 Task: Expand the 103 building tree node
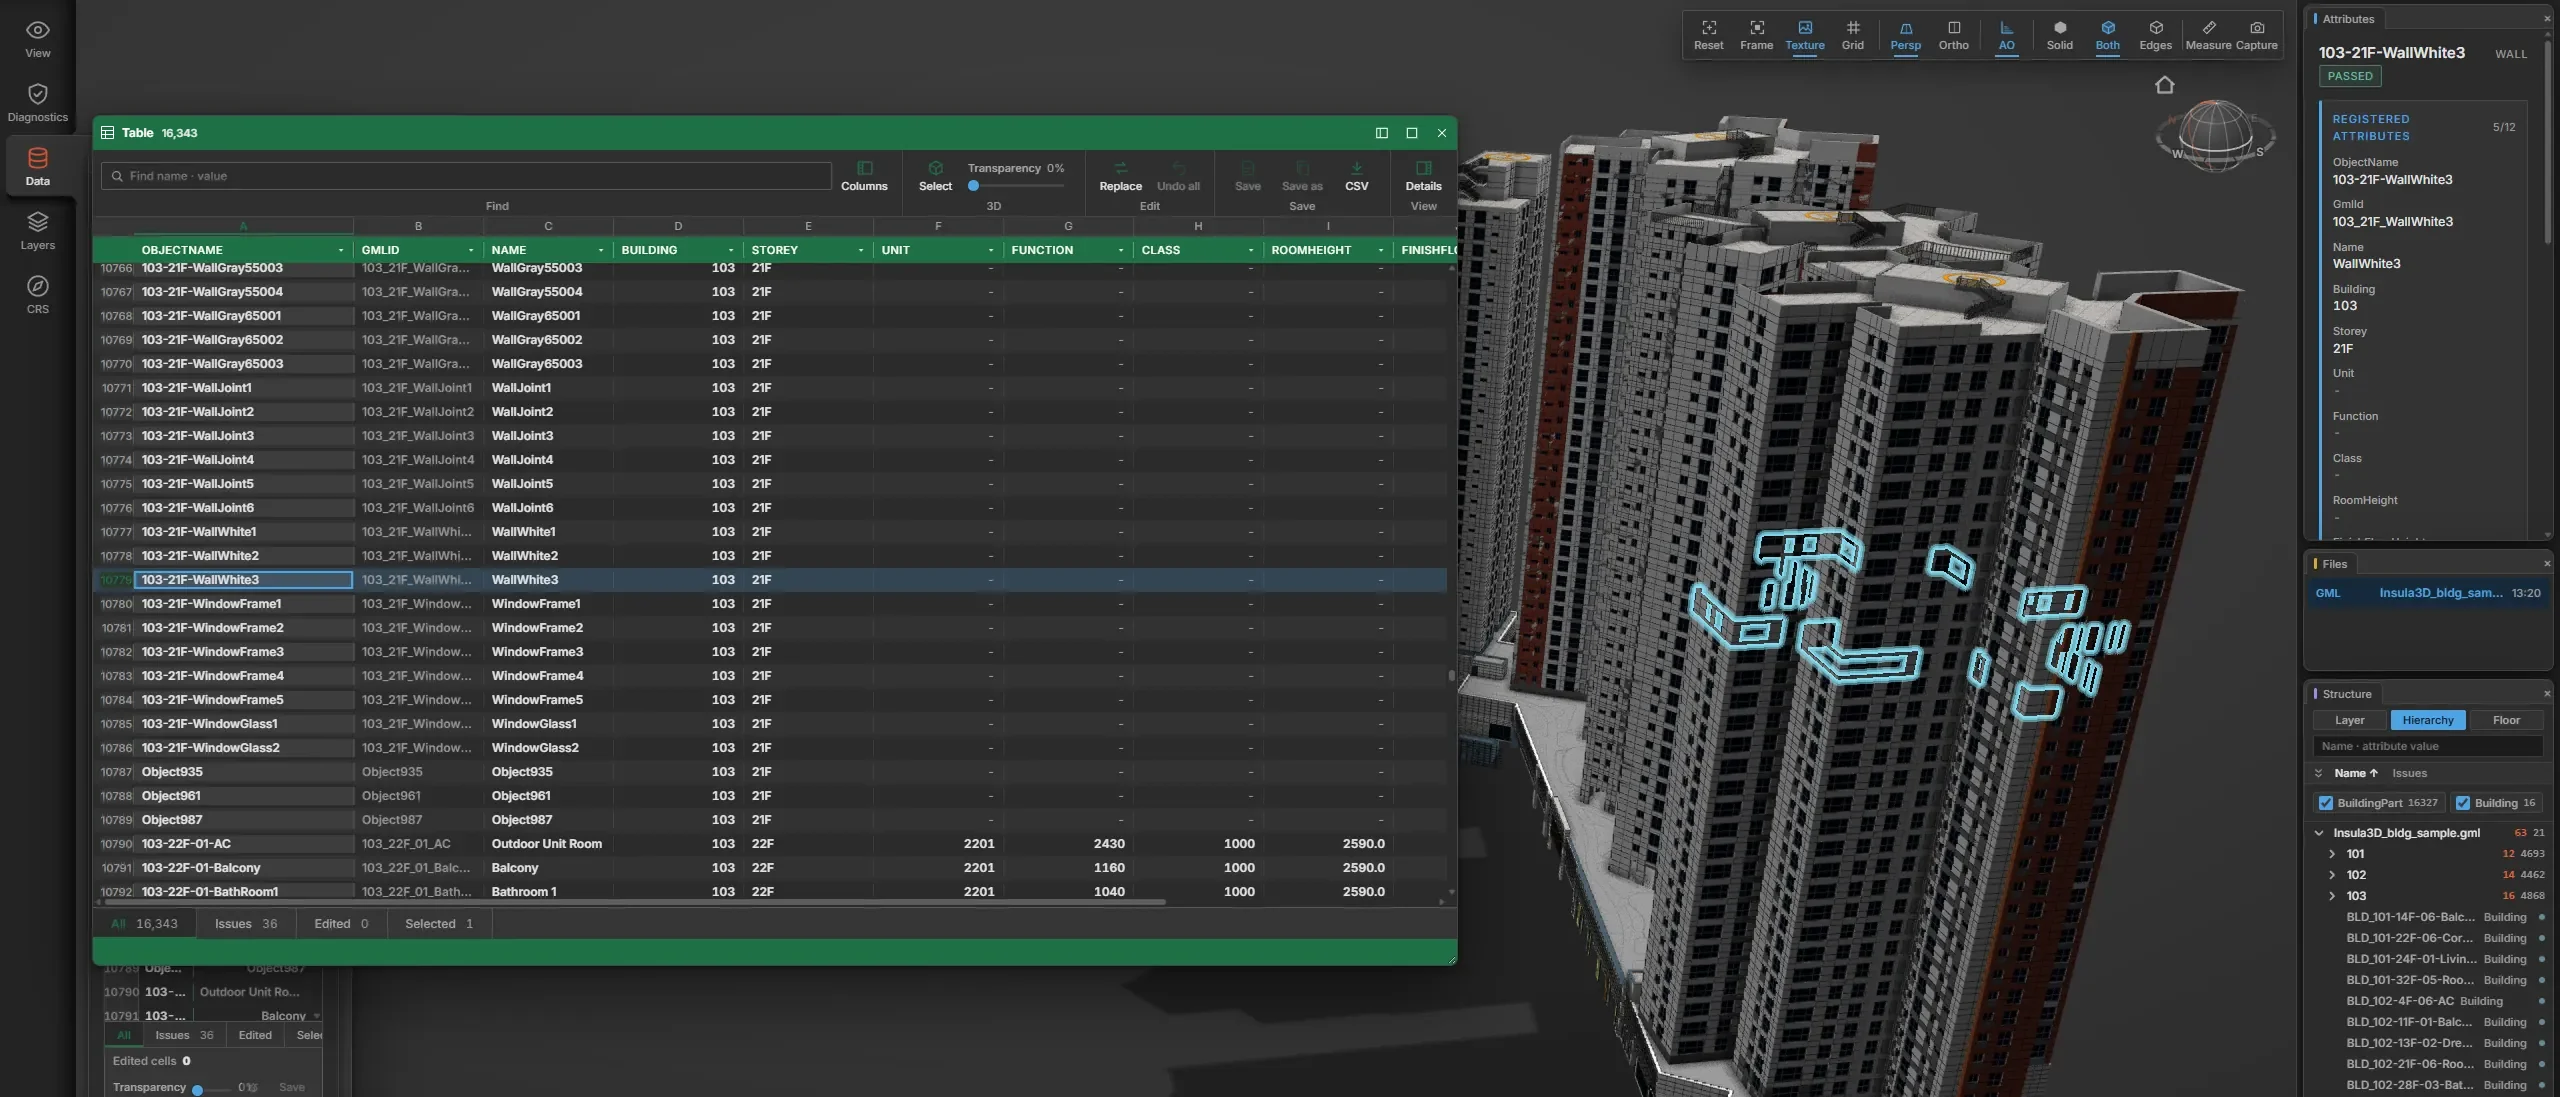point(2331,896)
